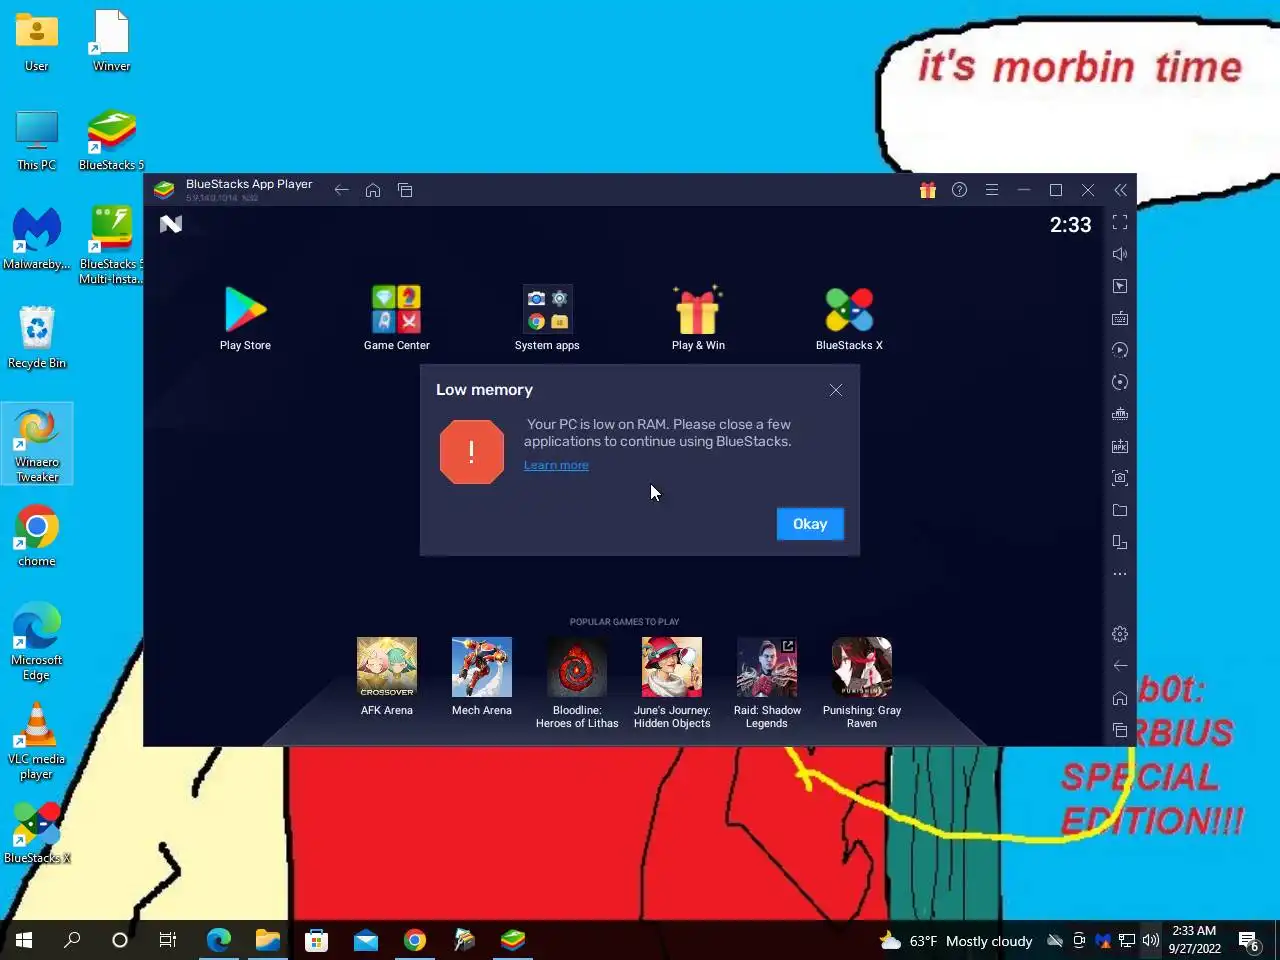Screen dimensions: 1280x960
Task: Open the Windows Start menu
Action: (24, 940)
